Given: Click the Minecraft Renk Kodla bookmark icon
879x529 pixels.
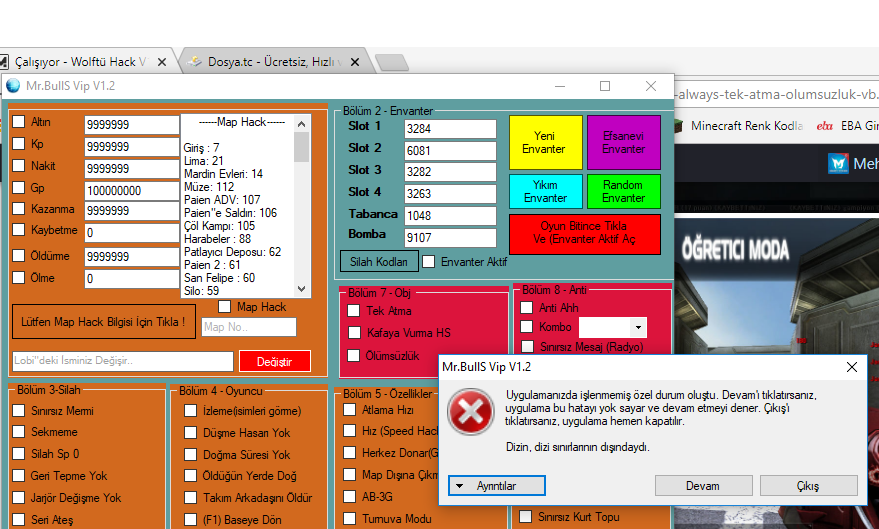Looking at the screenshot, I should 679,126.
